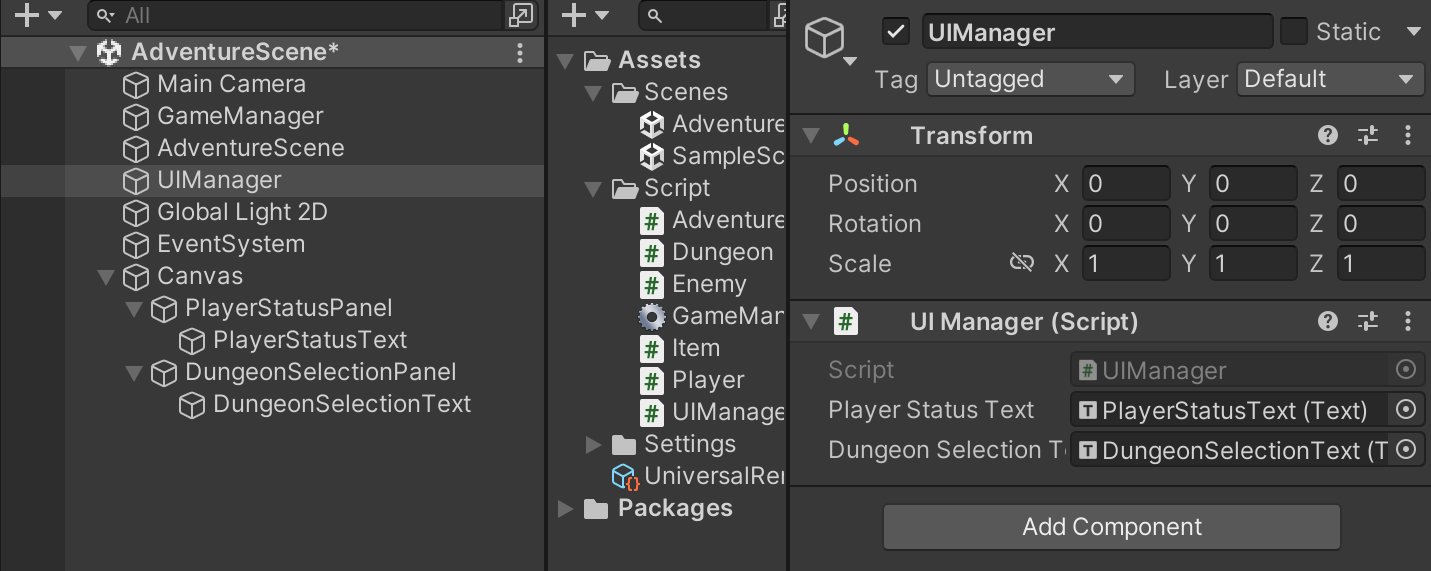Select PlayerStatusText in Hierarchy
The width and height of the screenshot is (1431, 571).
[x=310, y=340]
